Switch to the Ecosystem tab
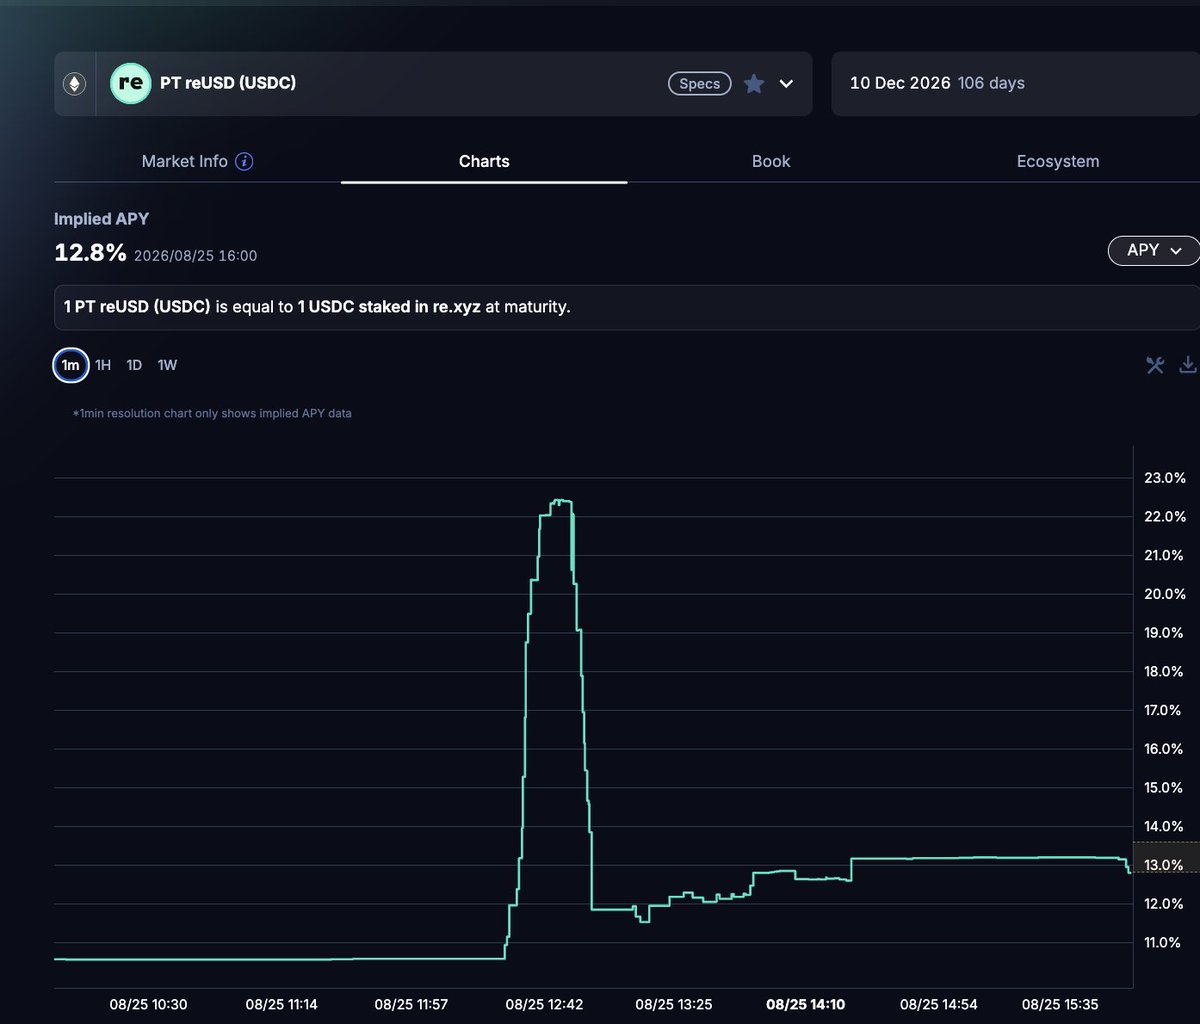Image resolution: width=1200 pixels, height=1024 pixels. click(1058, 161)
